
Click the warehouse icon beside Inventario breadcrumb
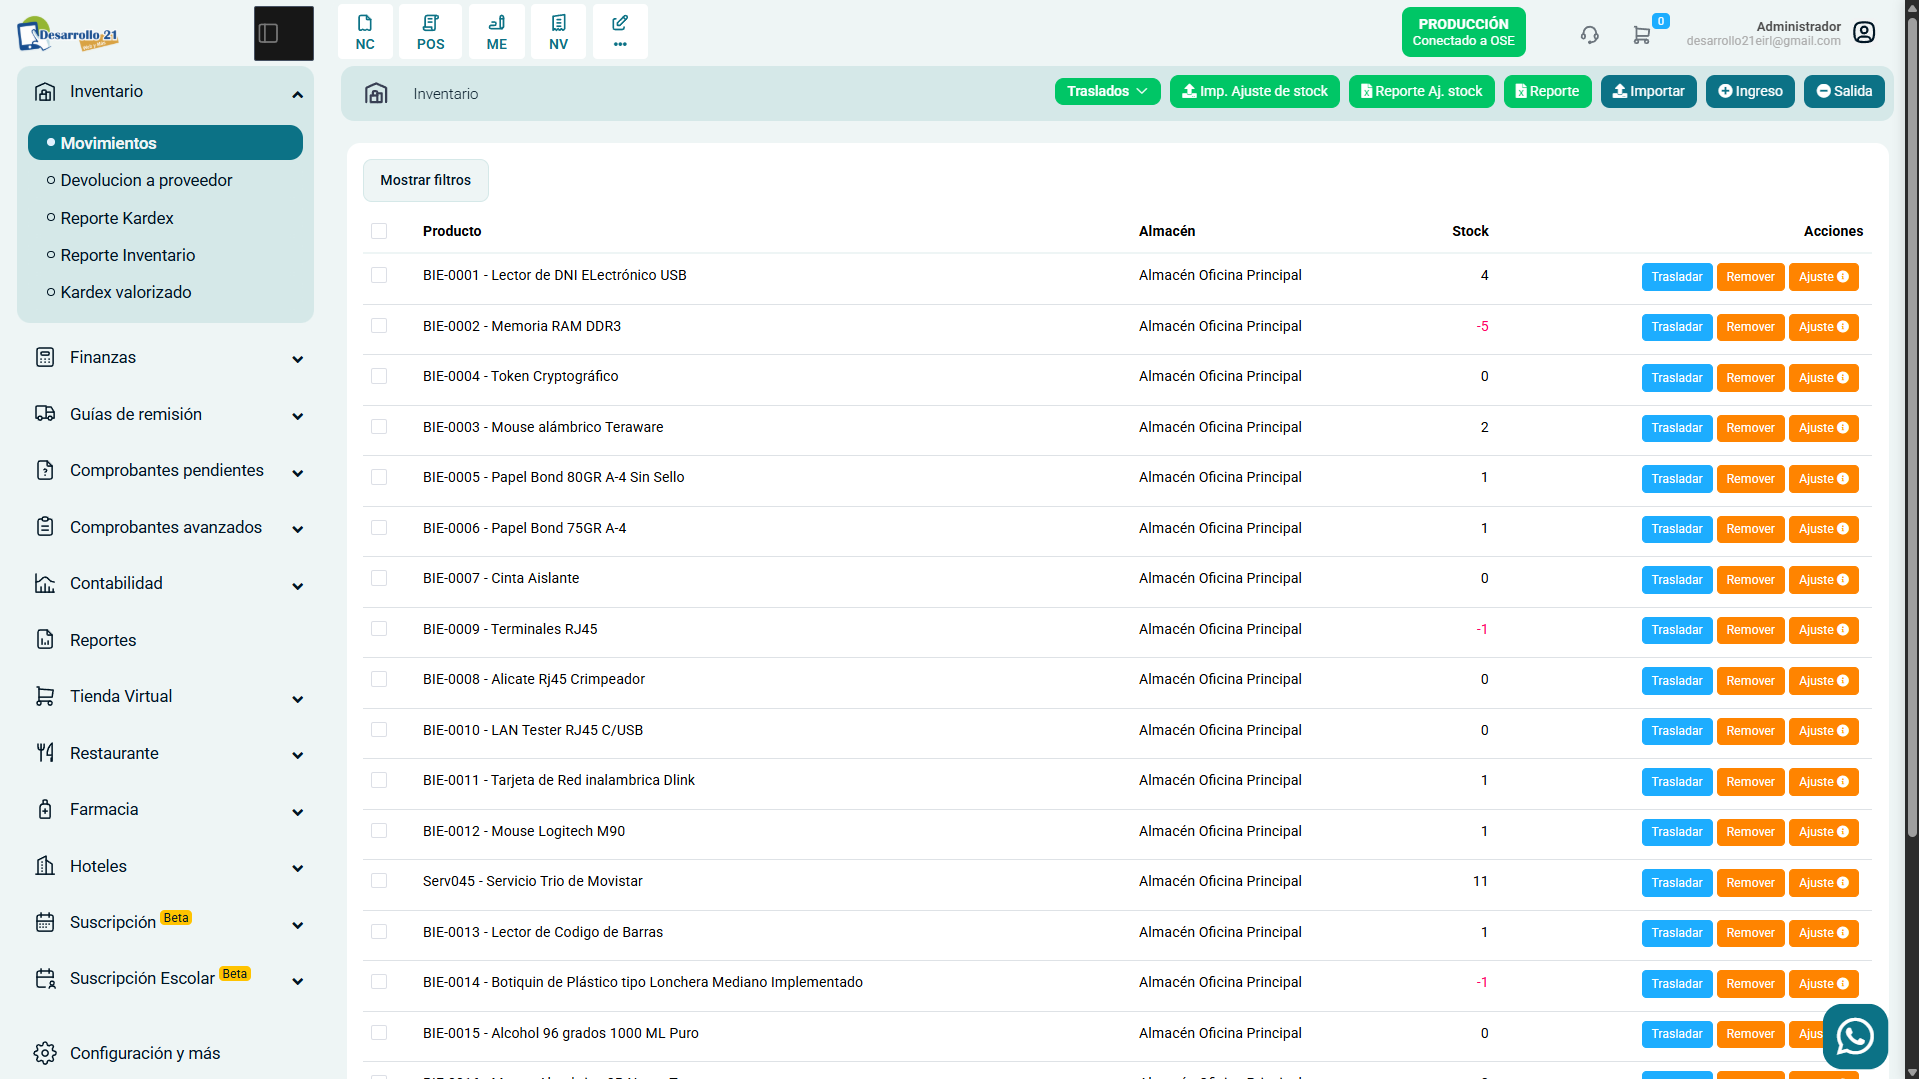(376, 94)
